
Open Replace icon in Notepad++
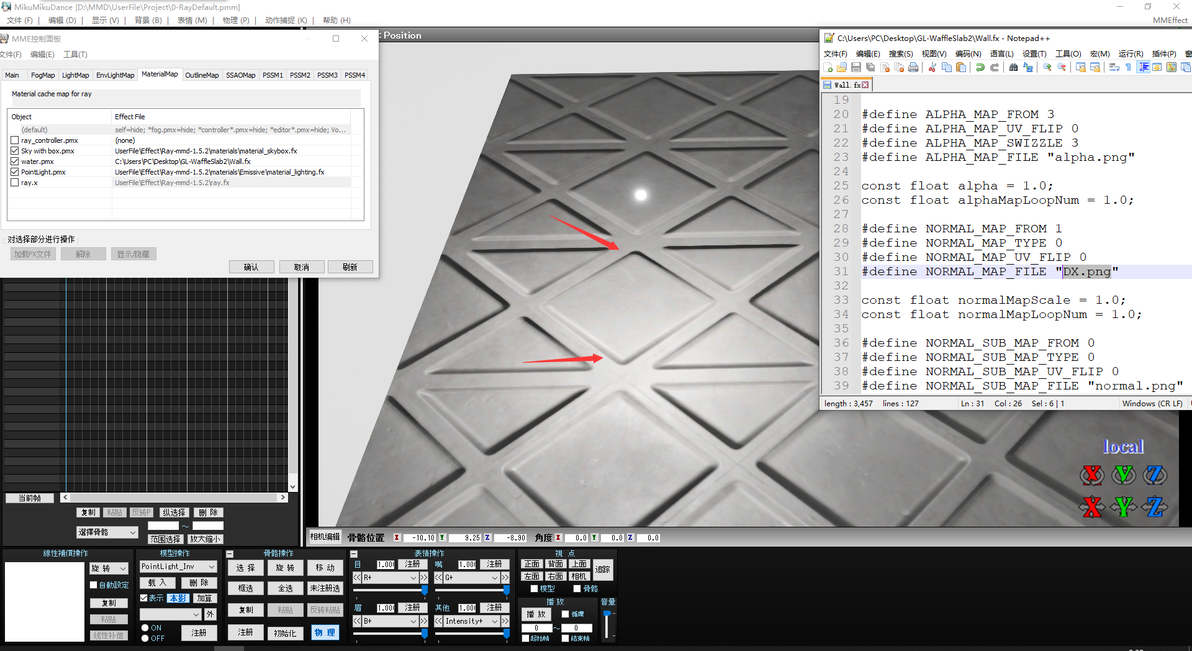(1028, 67)
